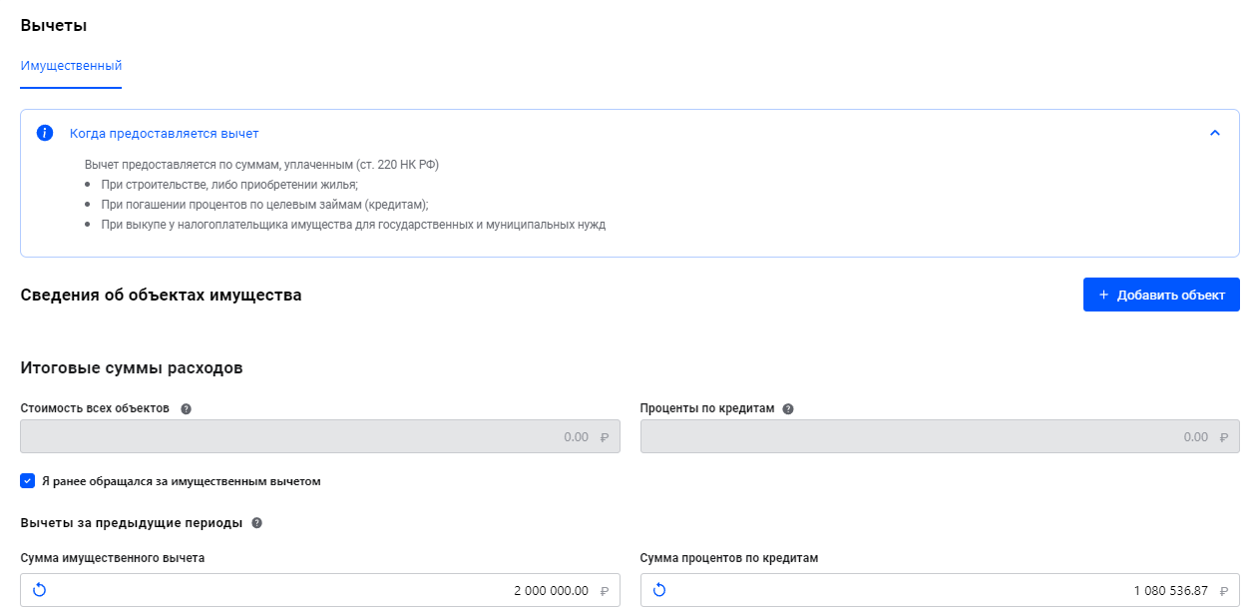This screenshot has height=616, width=1255.
Task: Open help icon beside 'Вычеты за предыдущие периоды'
Action: pyautogui.click(x=257, y=523)
